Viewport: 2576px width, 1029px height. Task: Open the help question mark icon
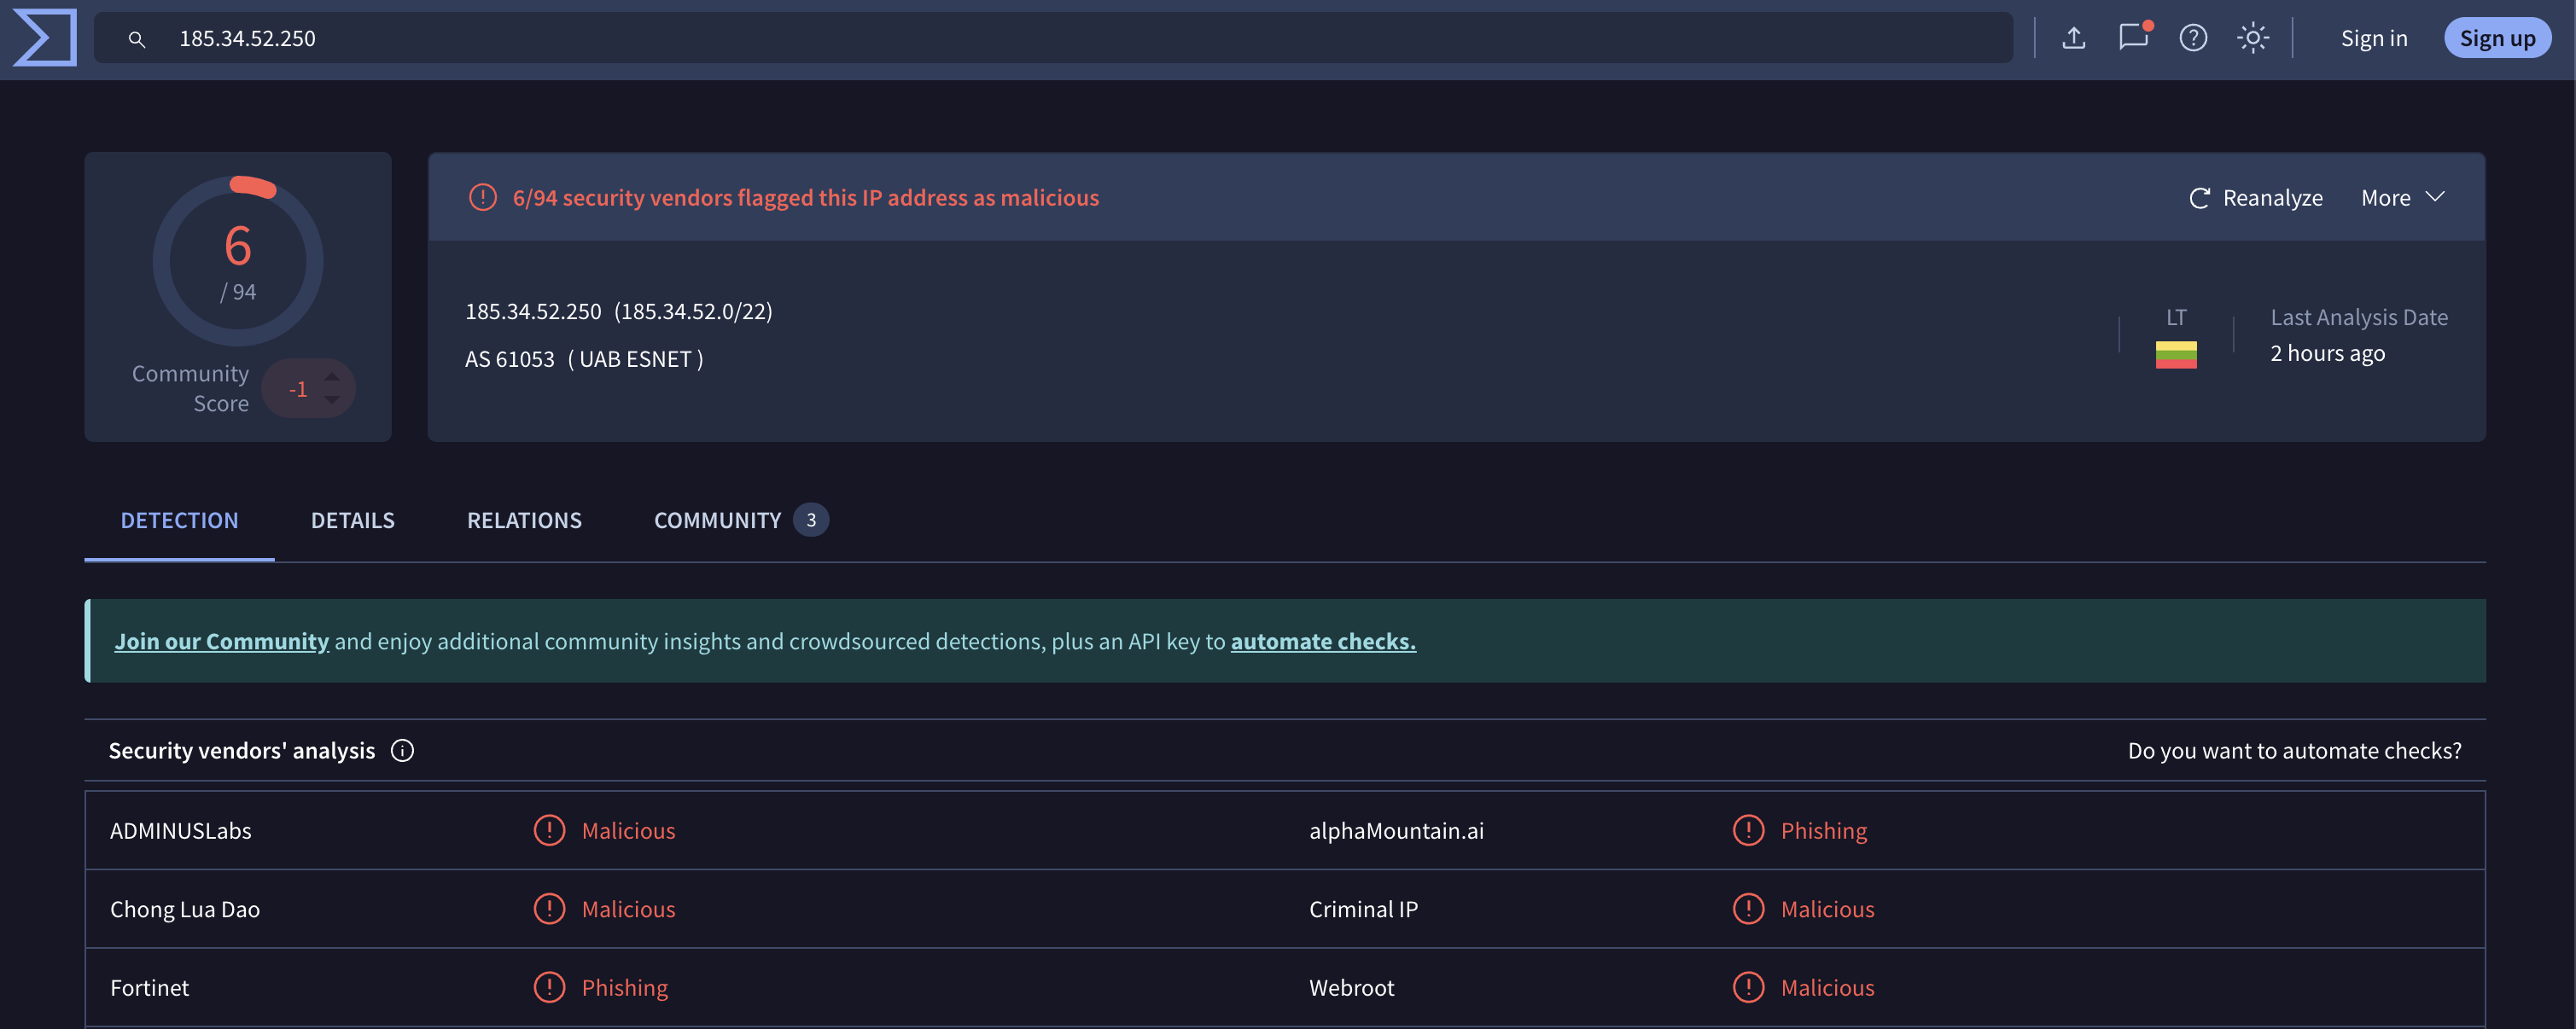tap(2193, 38)
